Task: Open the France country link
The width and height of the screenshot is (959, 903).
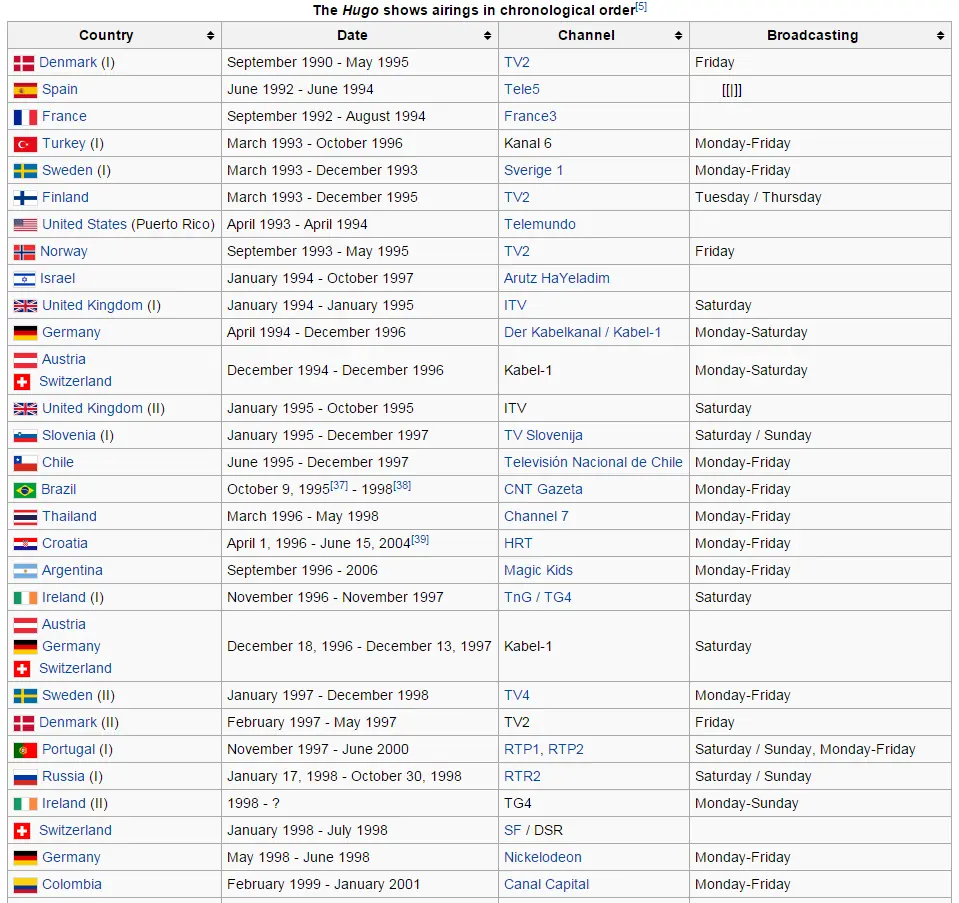Action: [x=64, y=116]
